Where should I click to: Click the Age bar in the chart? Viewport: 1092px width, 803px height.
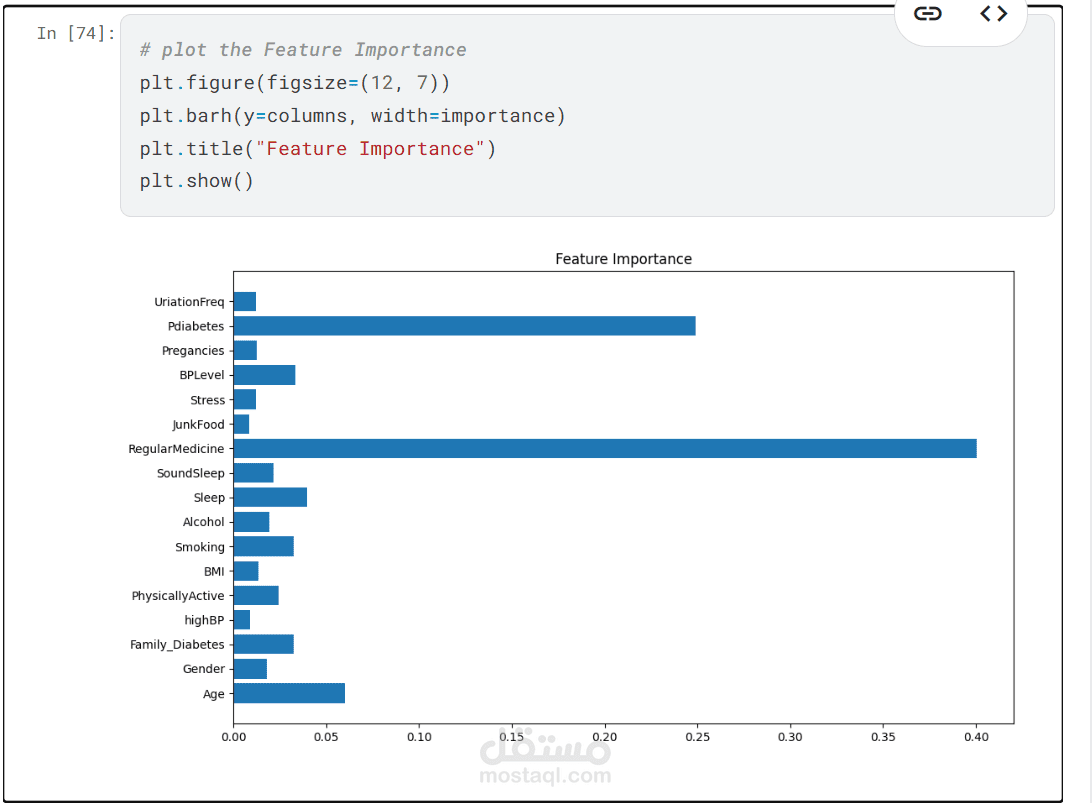click(x=289, y=694)
